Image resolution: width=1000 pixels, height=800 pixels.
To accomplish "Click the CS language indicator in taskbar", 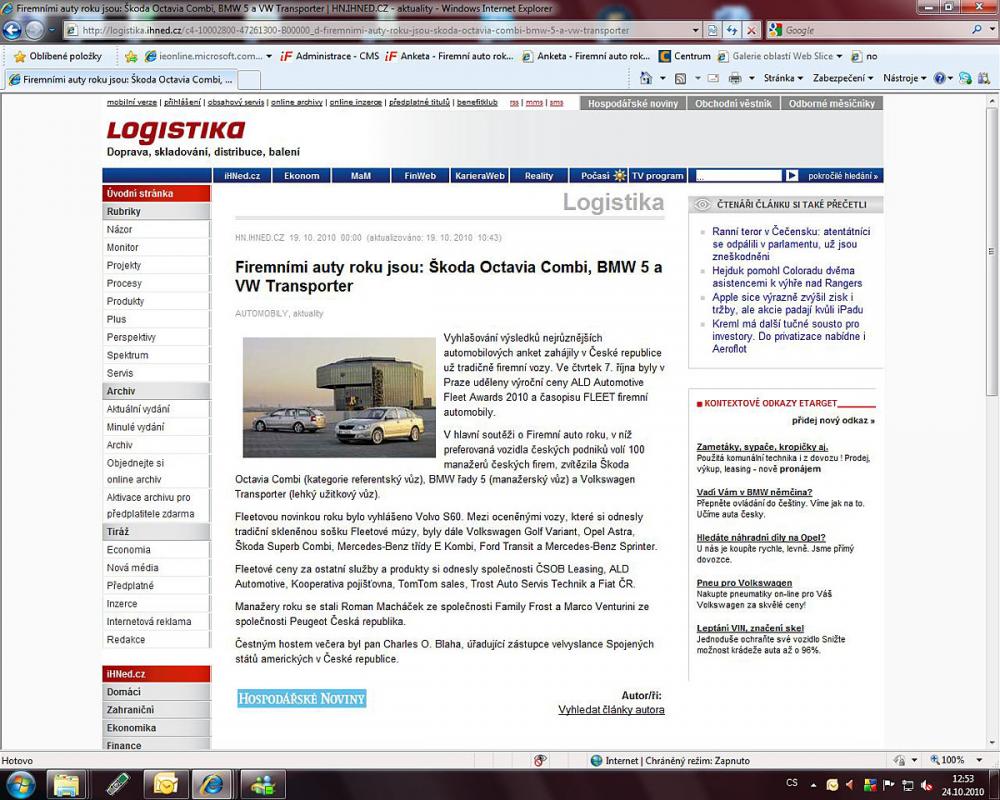I will (792, 783).
